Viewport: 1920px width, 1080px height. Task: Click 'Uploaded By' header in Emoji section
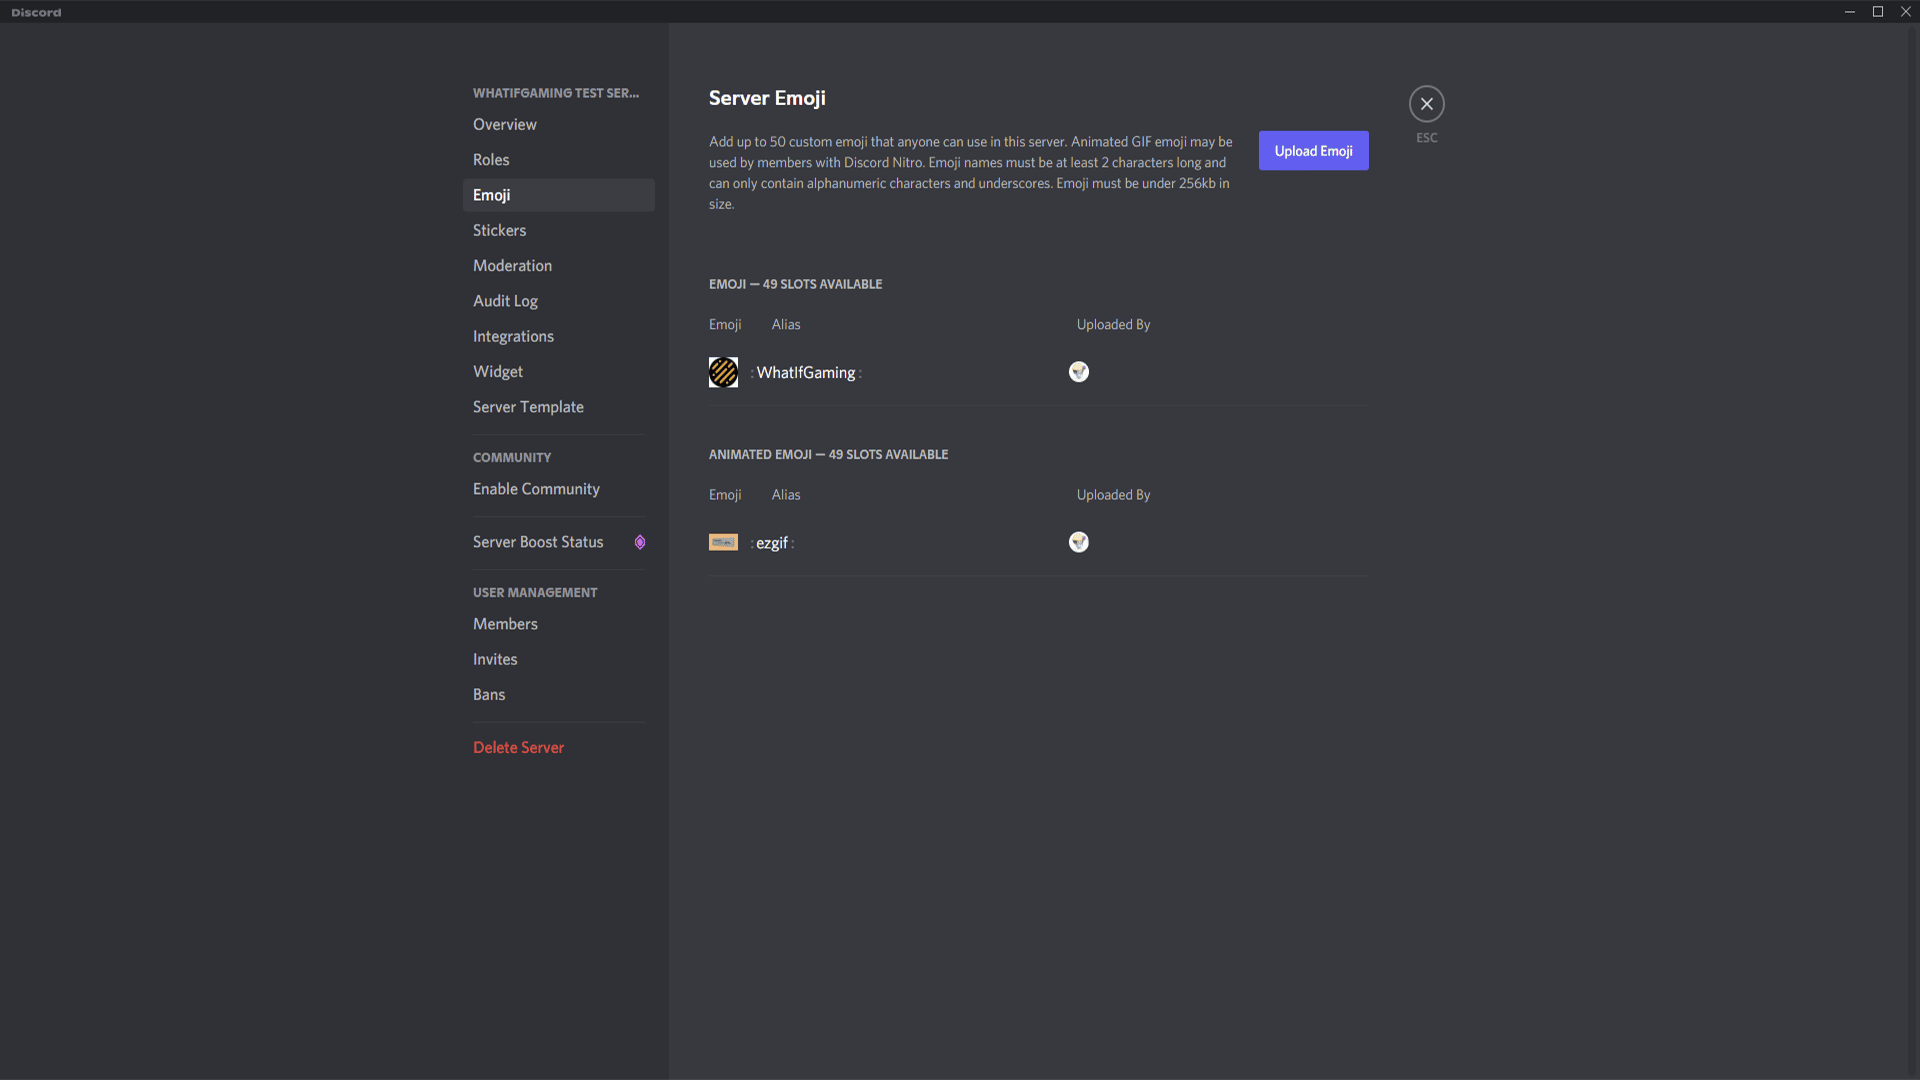[x=1113, y=325]
